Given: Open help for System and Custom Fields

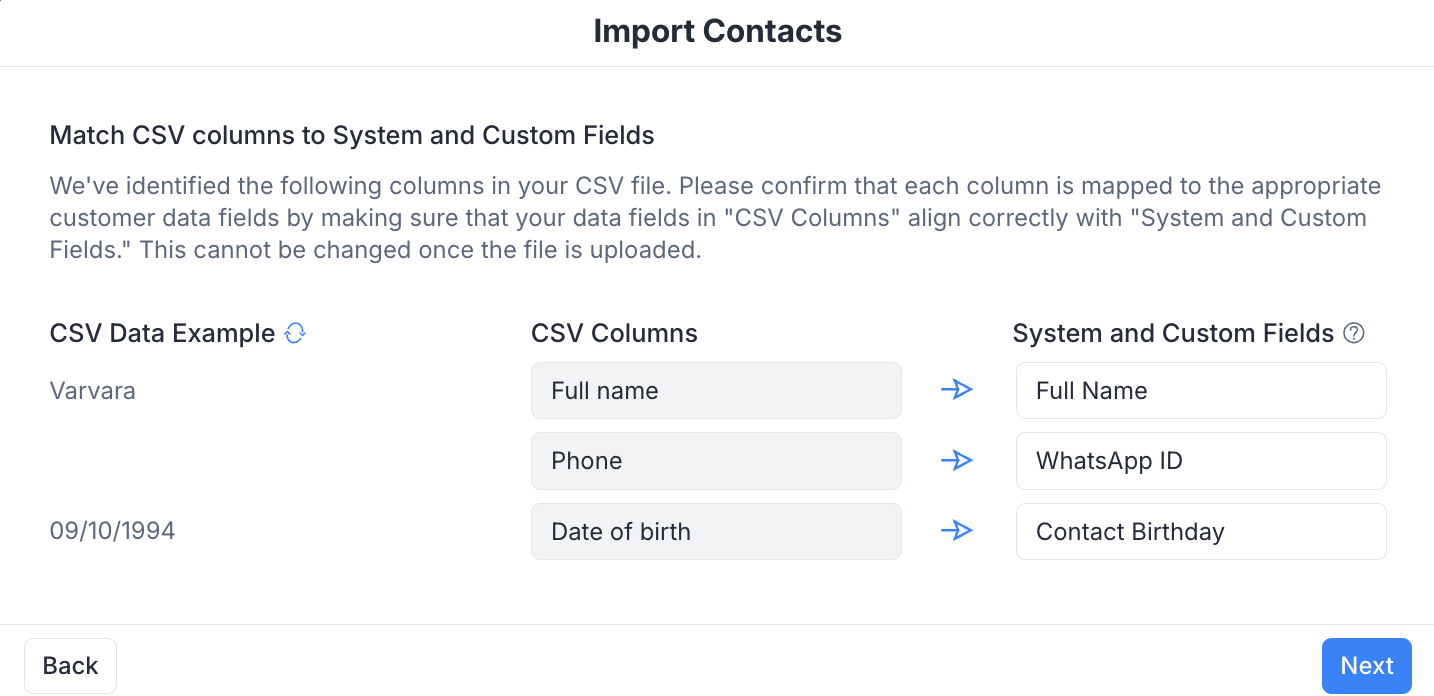Looking at the screenshot, I should [1354, 333].
